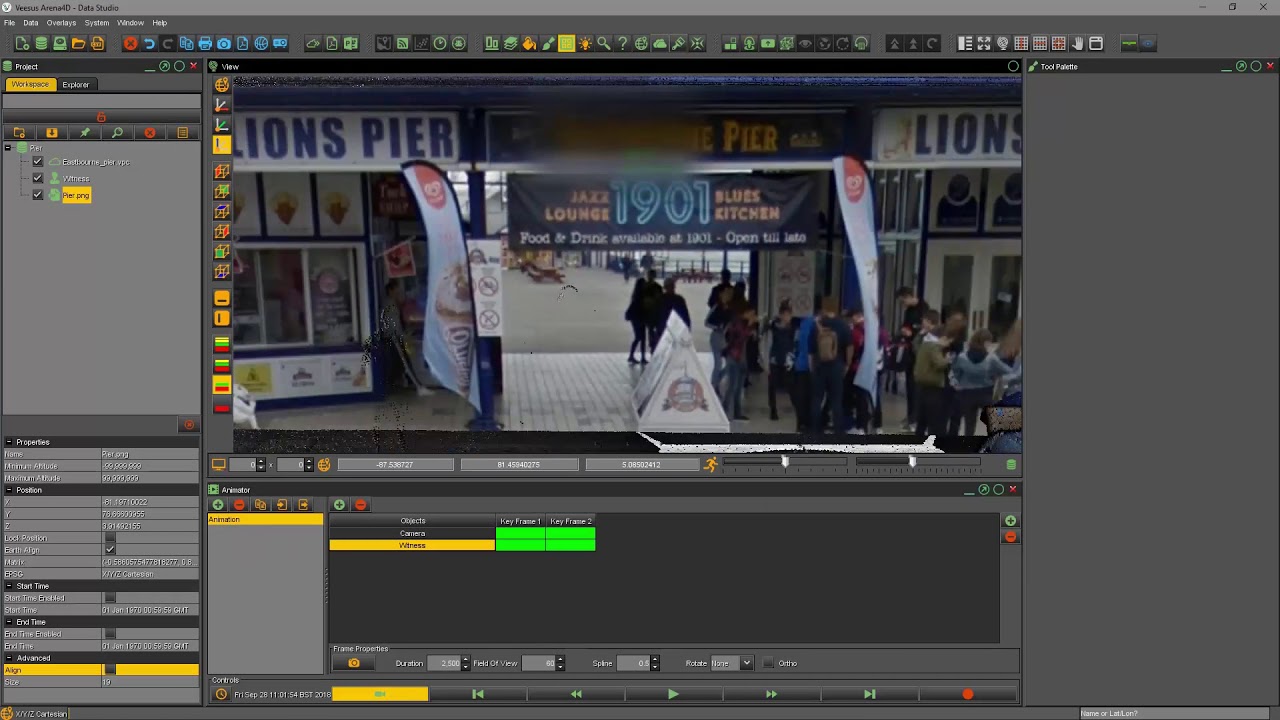Open the Window menu
Screen dimensions: 1280x720
coord(130,22)
